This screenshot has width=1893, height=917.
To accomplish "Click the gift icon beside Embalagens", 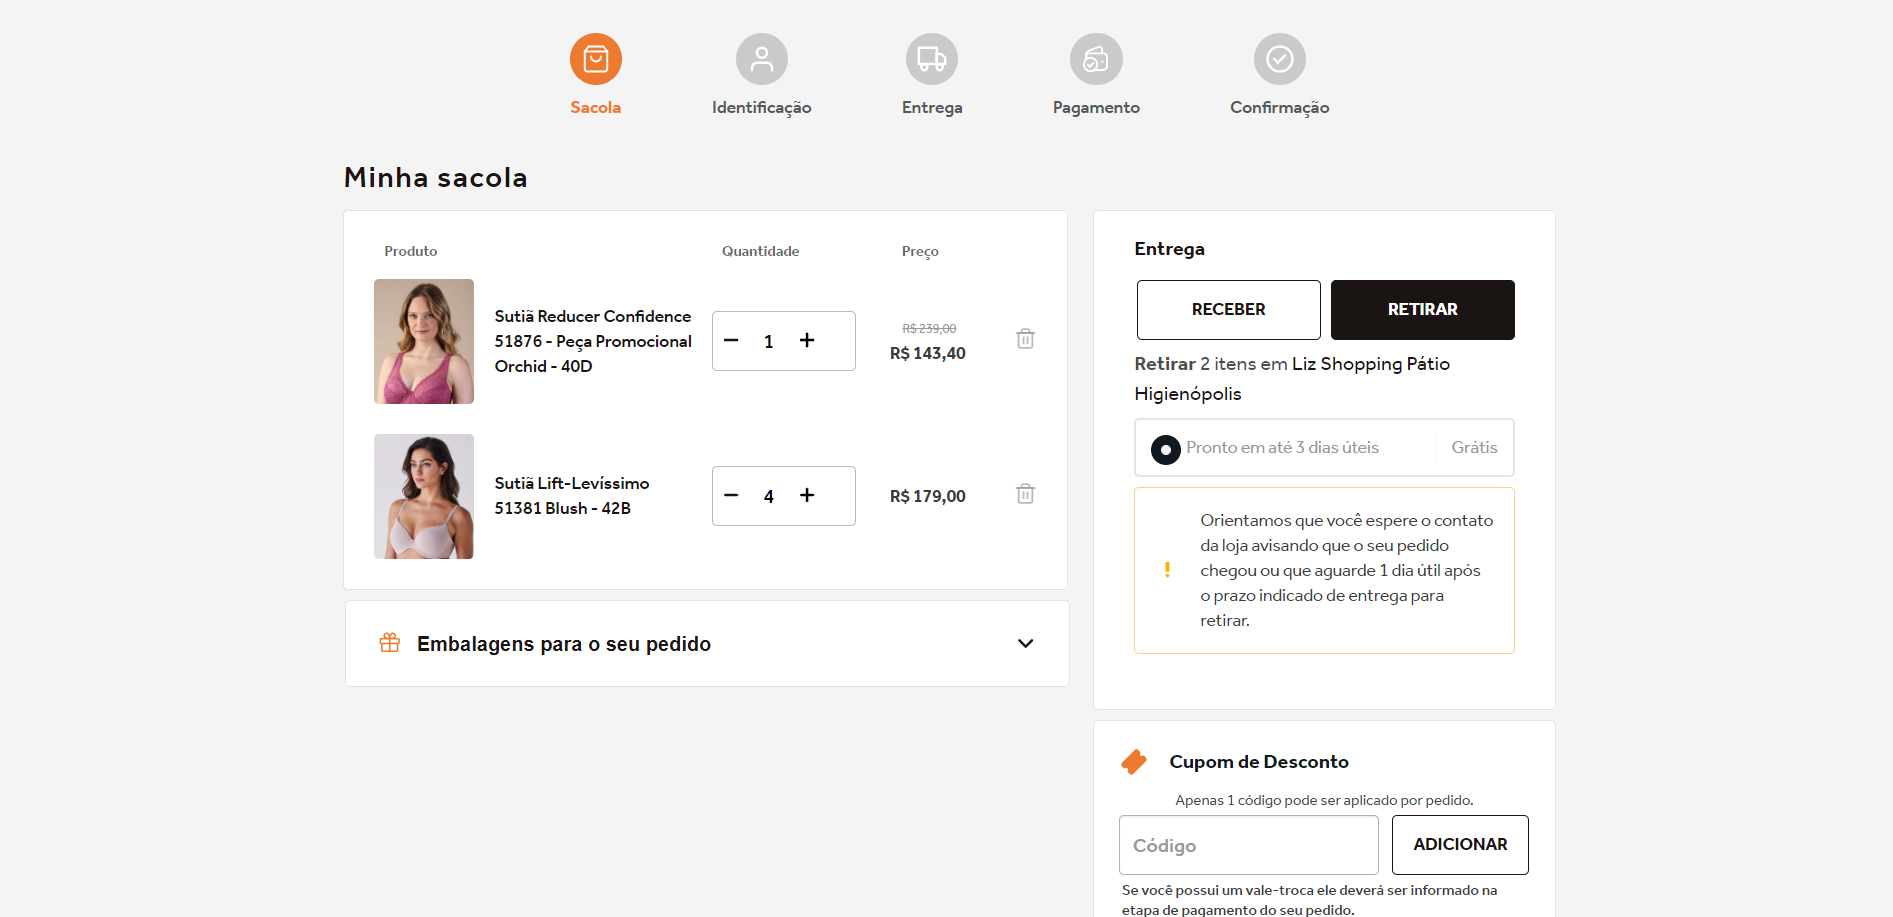I will pyautogui.click(x=390, y=643).
